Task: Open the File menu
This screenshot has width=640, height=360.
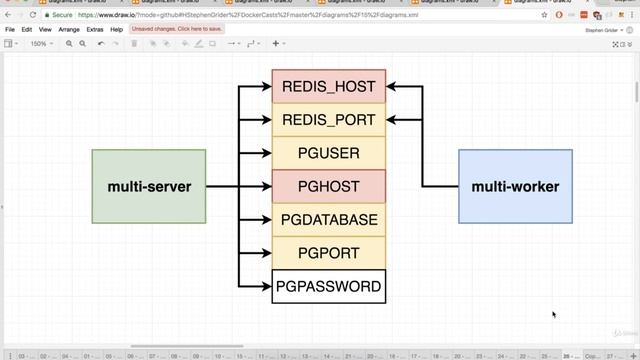Action: (10, 29)
